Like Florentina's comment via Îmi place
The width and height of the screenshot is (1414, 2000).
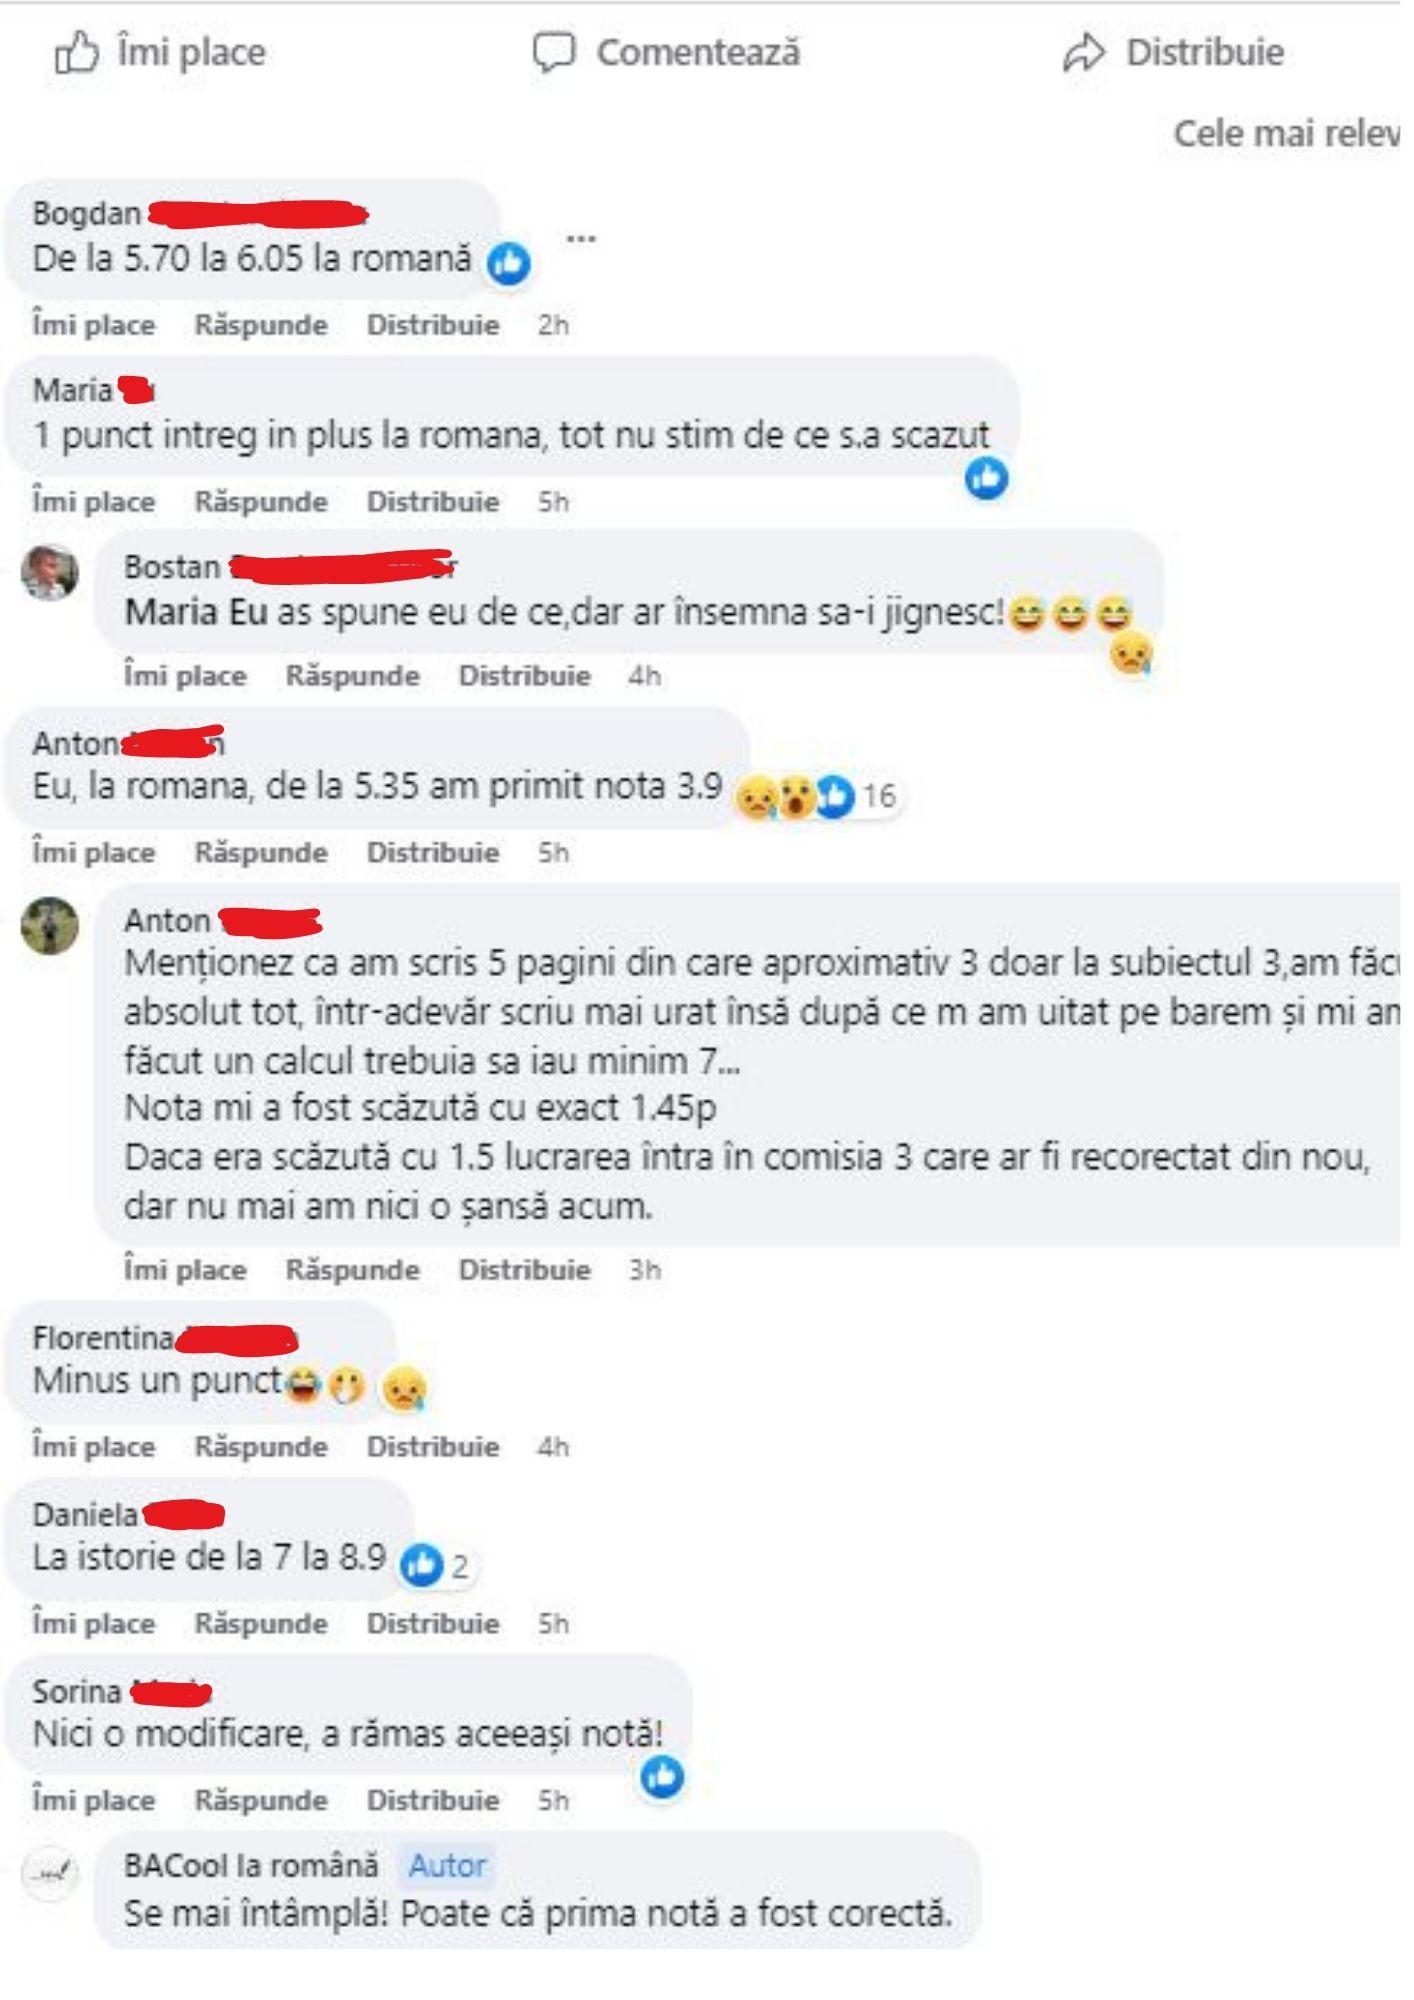pos(94,1446)
